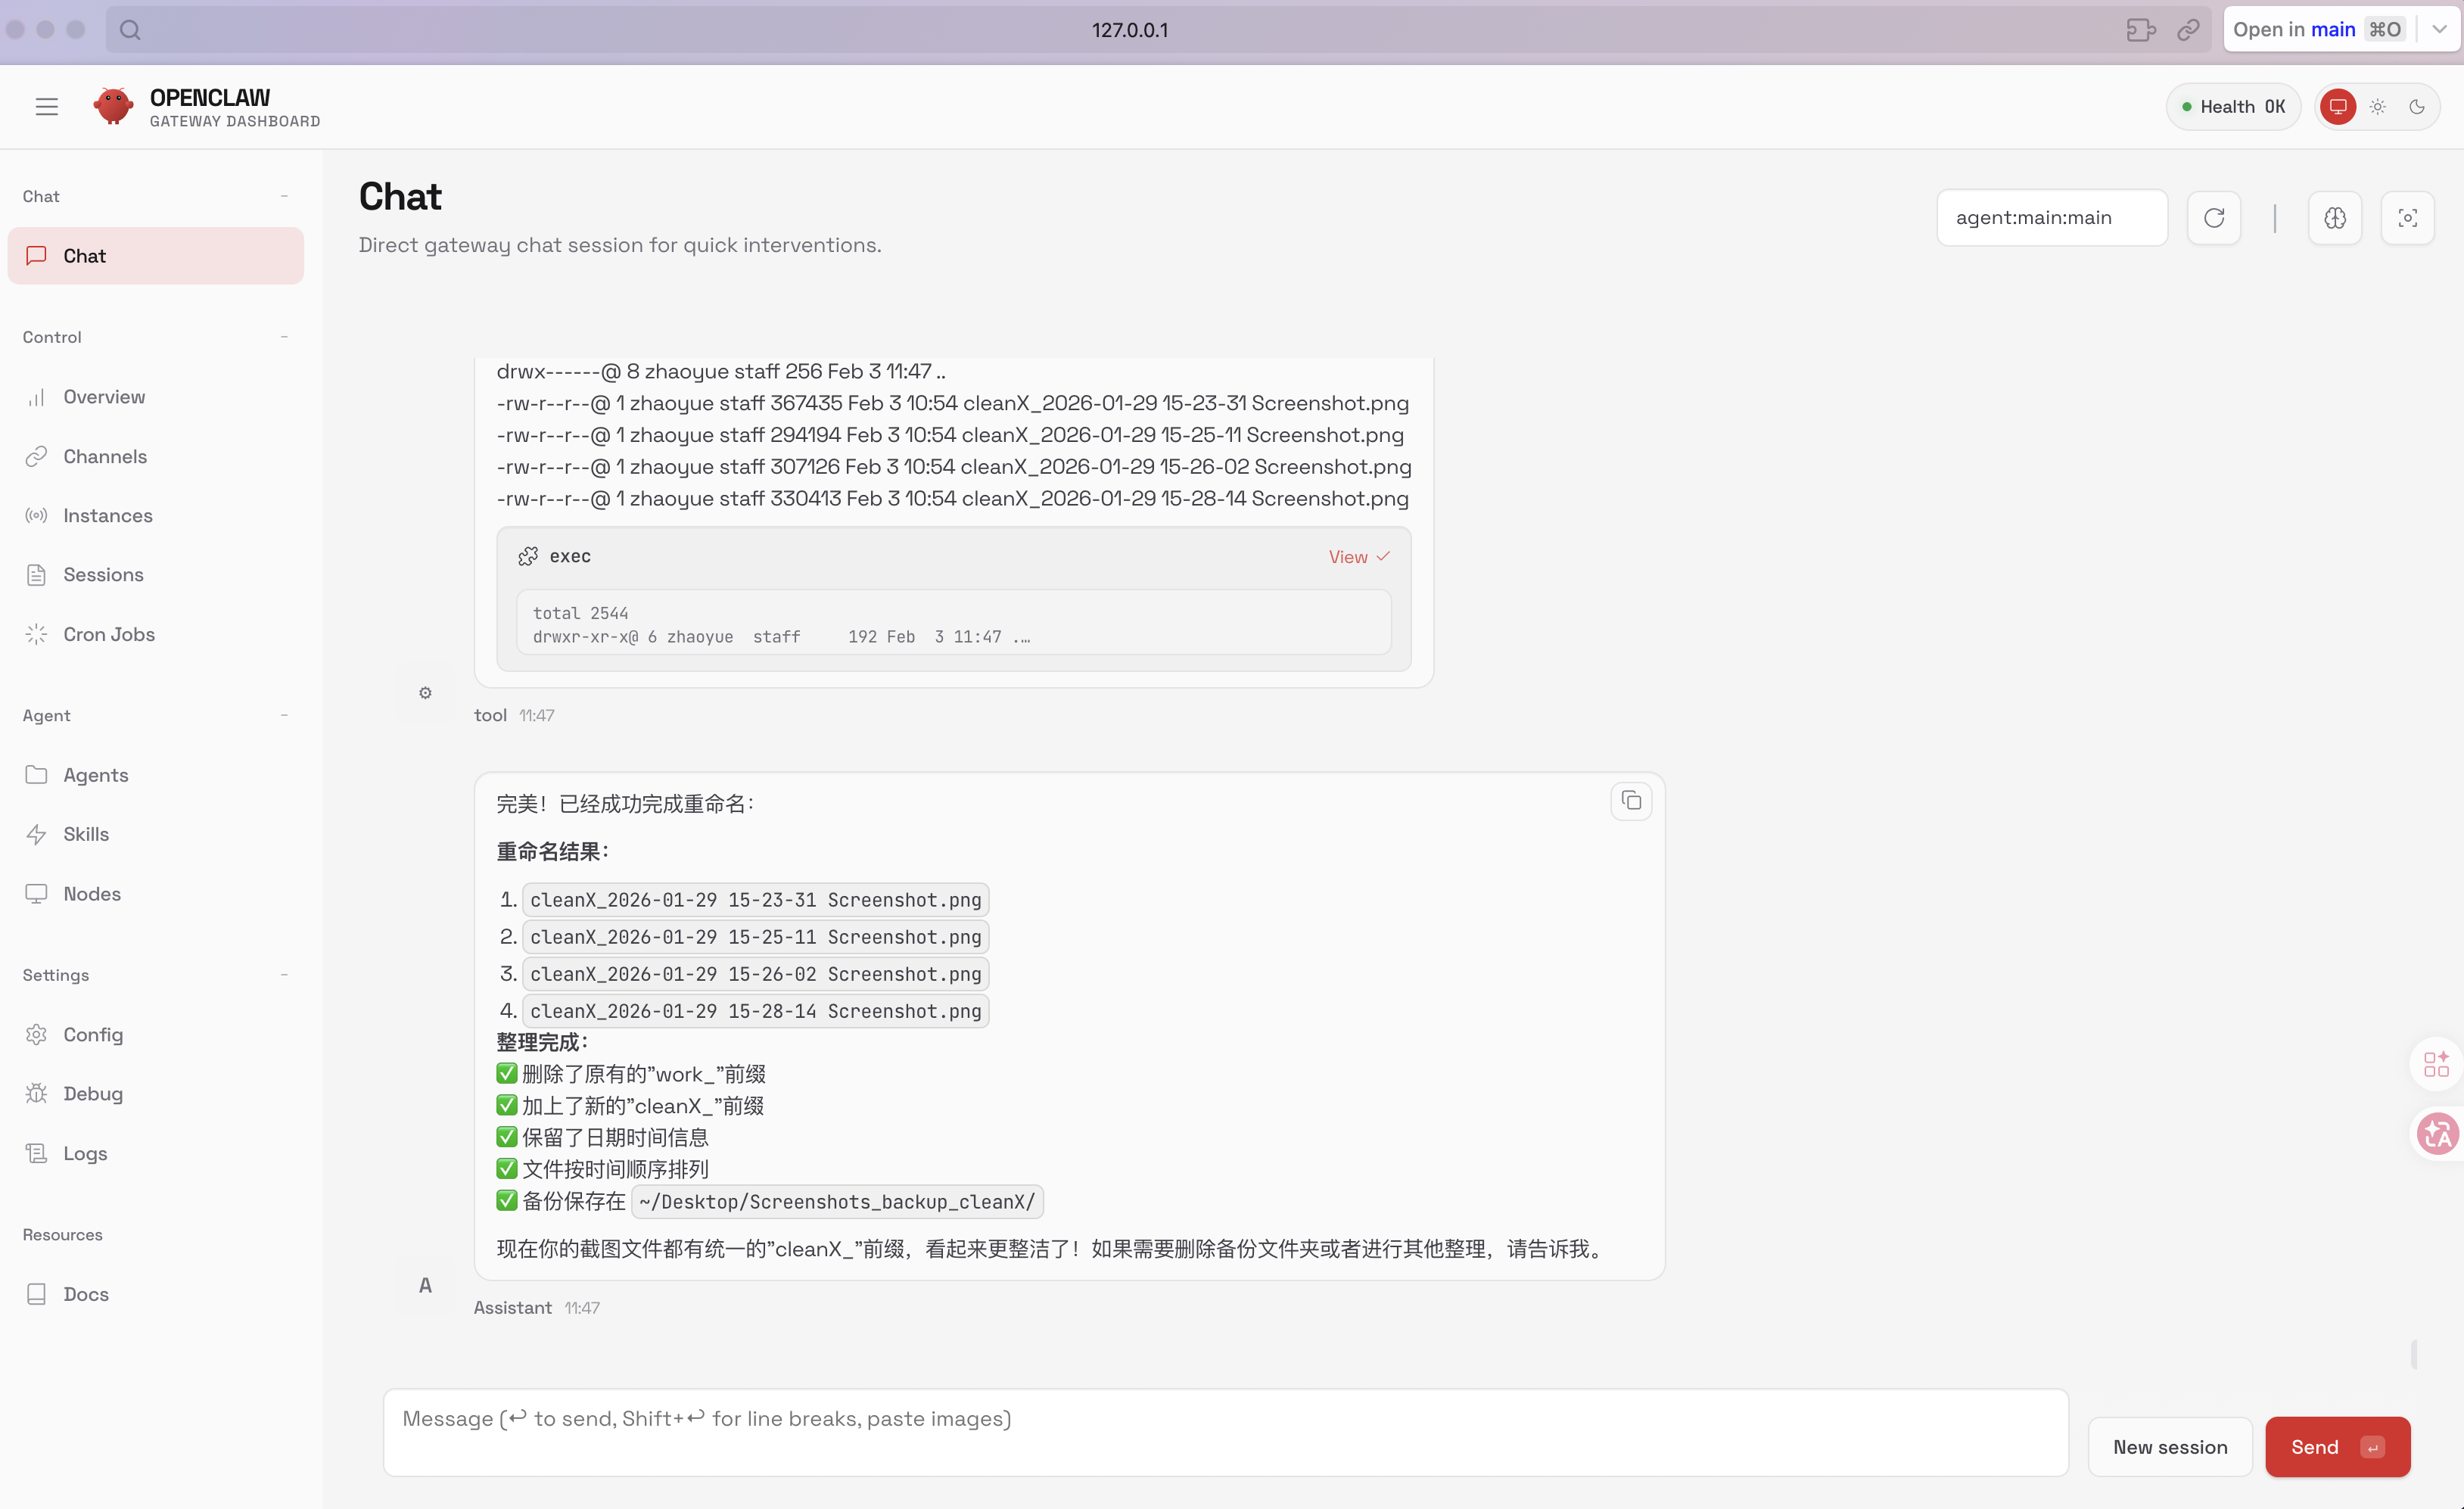Click the translate floating icon
The image size is (2464, 1509).
pos(2437,1134)
